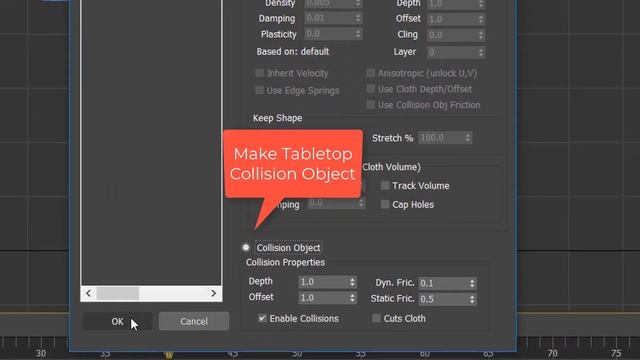640x360 pixels.
Task: Click the OK button
Action: tap(117, 321)
